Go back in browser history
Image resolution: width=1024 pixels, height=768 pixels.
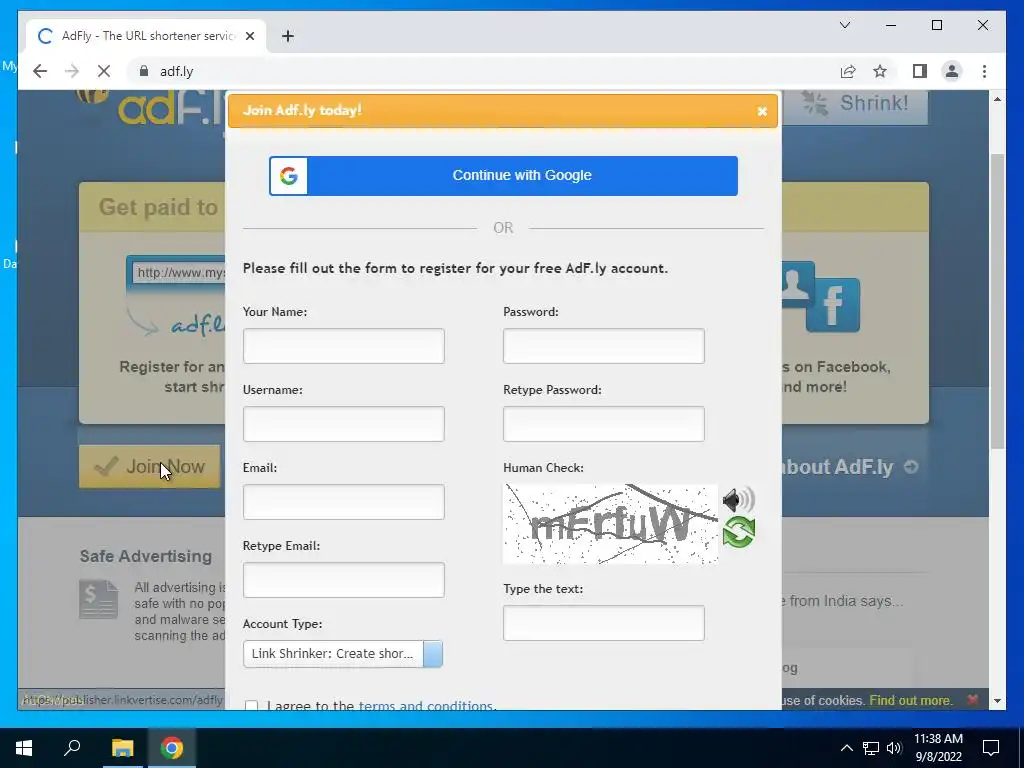[x=40, y=71]
